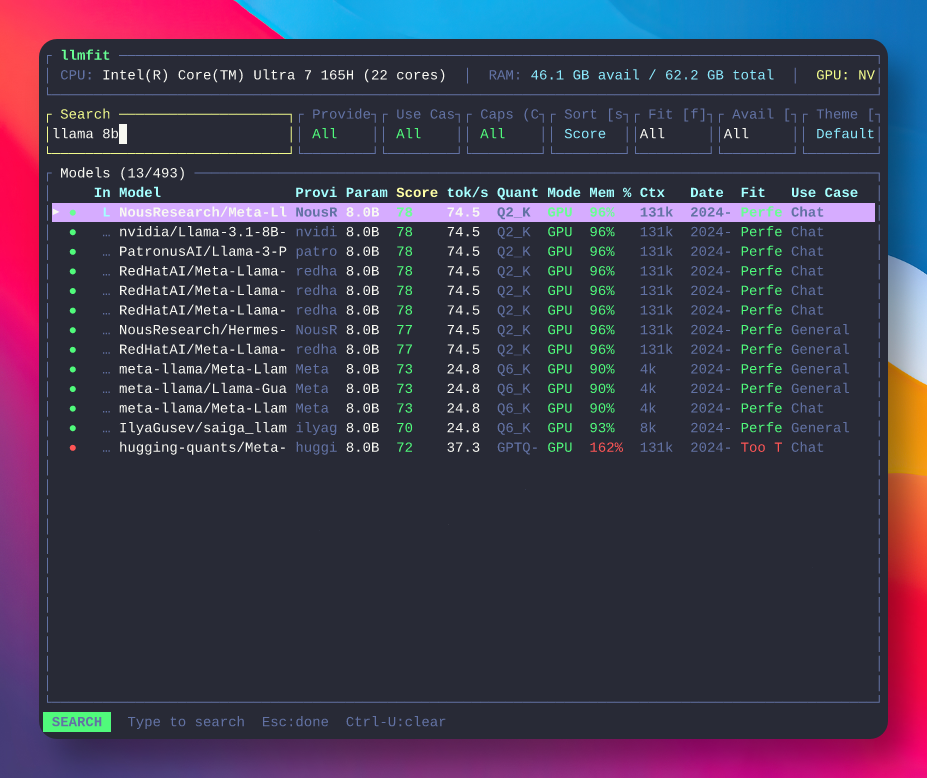Click the 'Type to search' hint
927x778 pixels.
click(x=186, y=722)
